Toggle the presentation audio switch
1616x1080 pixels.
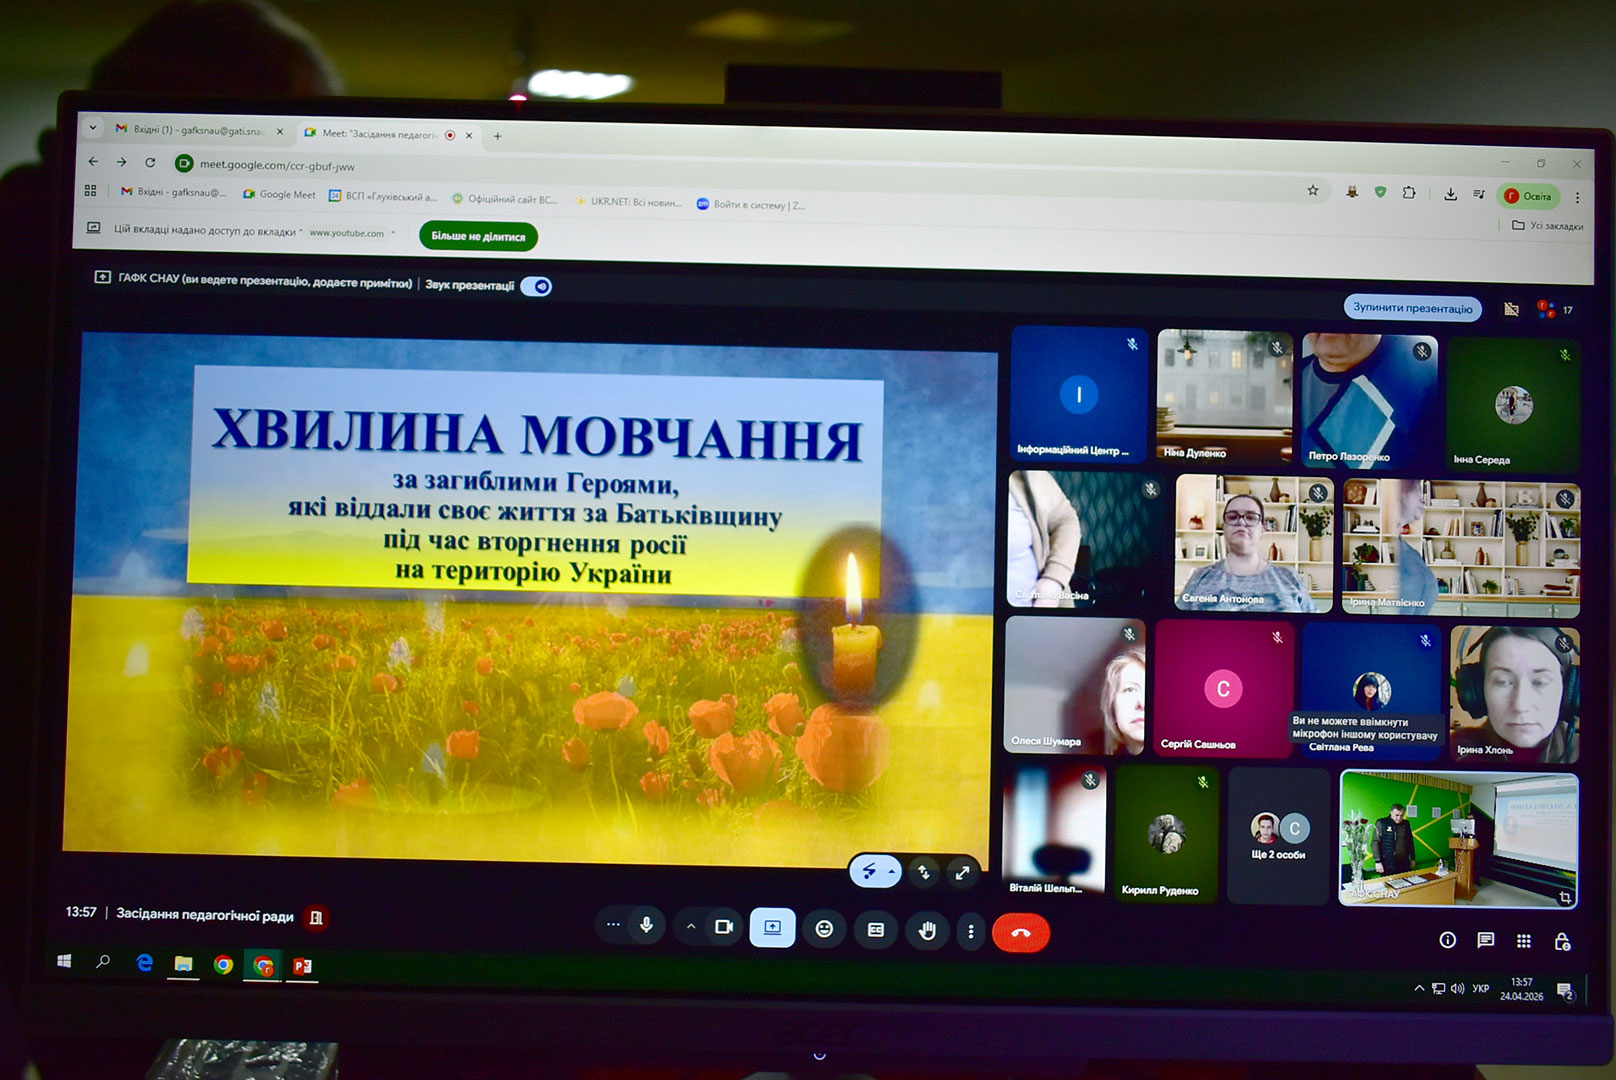point(537,287)
